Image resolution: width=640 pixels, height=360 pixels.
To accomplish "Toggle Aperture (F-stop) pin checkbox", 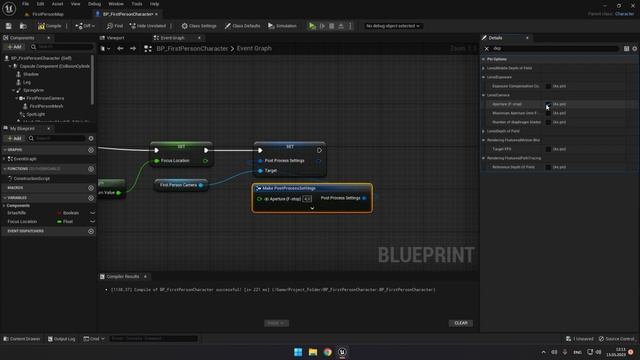I will 548,104.
